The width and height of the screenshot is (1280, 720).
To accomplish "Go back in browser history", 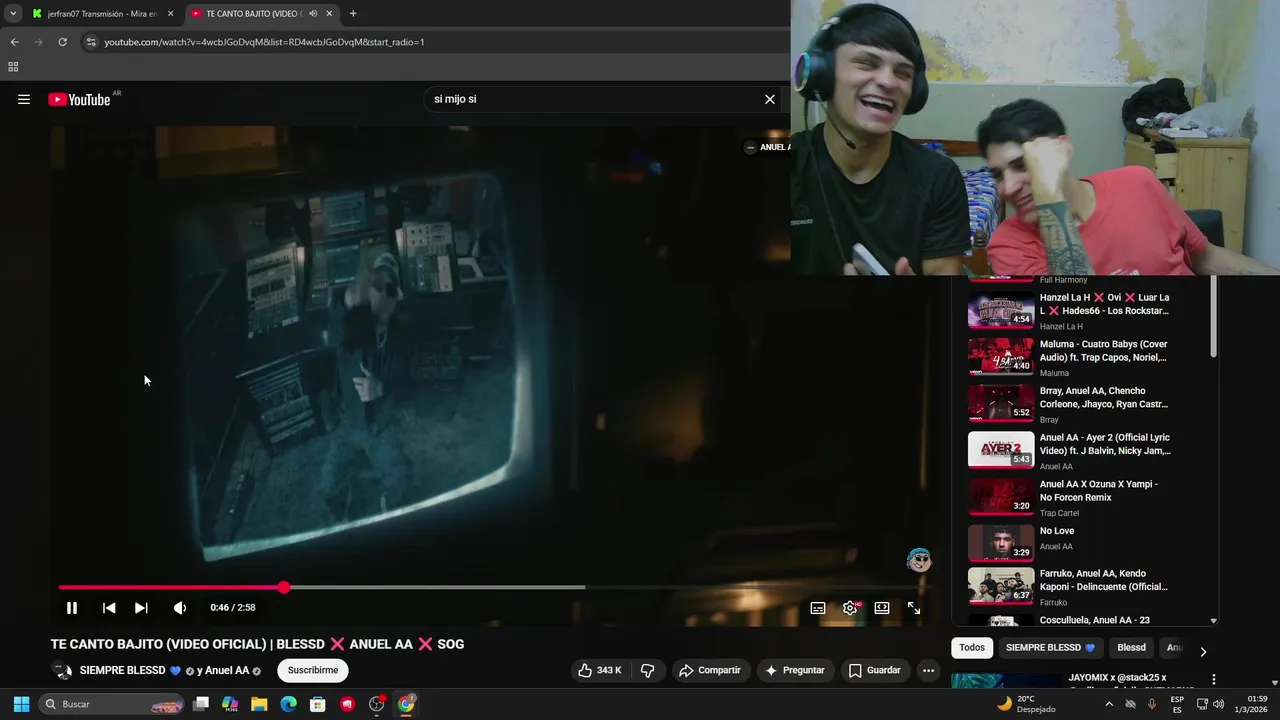I will click(14, 42).
